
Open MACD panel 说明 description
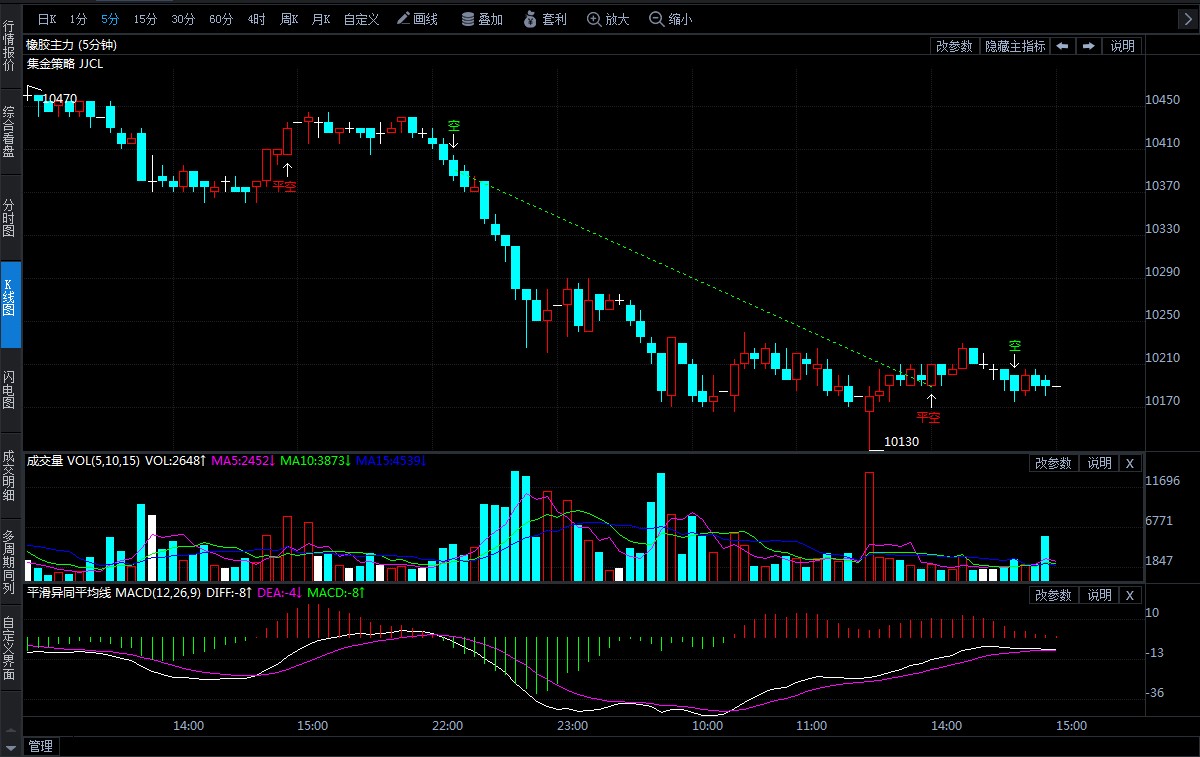pos(1099,595)
